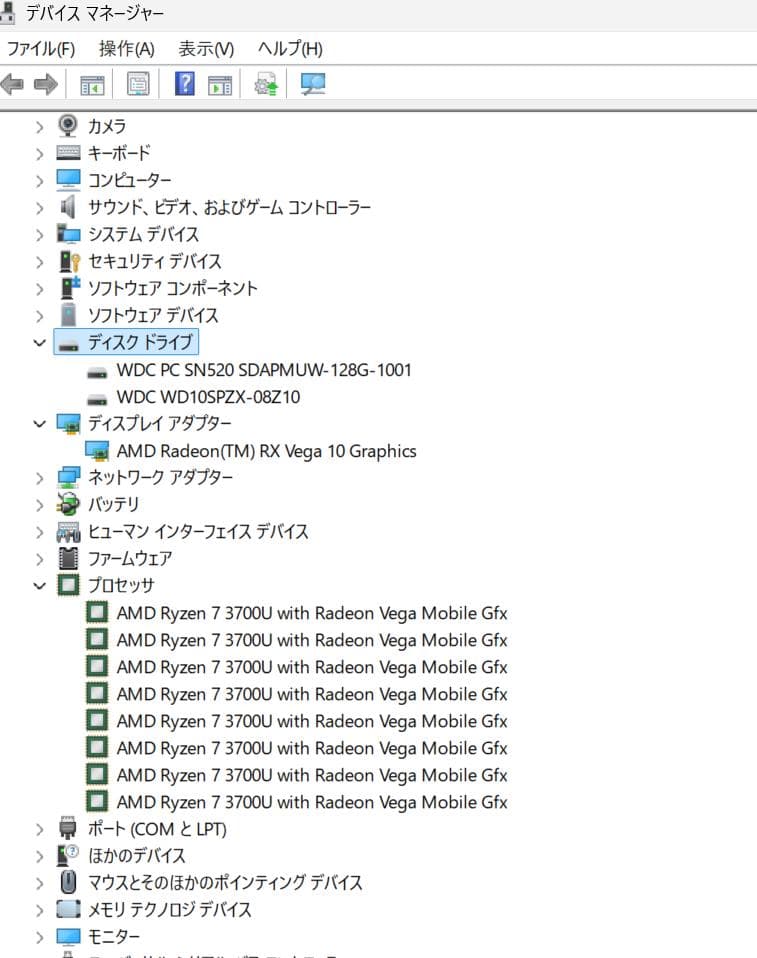Click the Update driver gear icon
The width and height of the screenshot is (757, 958).
(x=266, y=84)
